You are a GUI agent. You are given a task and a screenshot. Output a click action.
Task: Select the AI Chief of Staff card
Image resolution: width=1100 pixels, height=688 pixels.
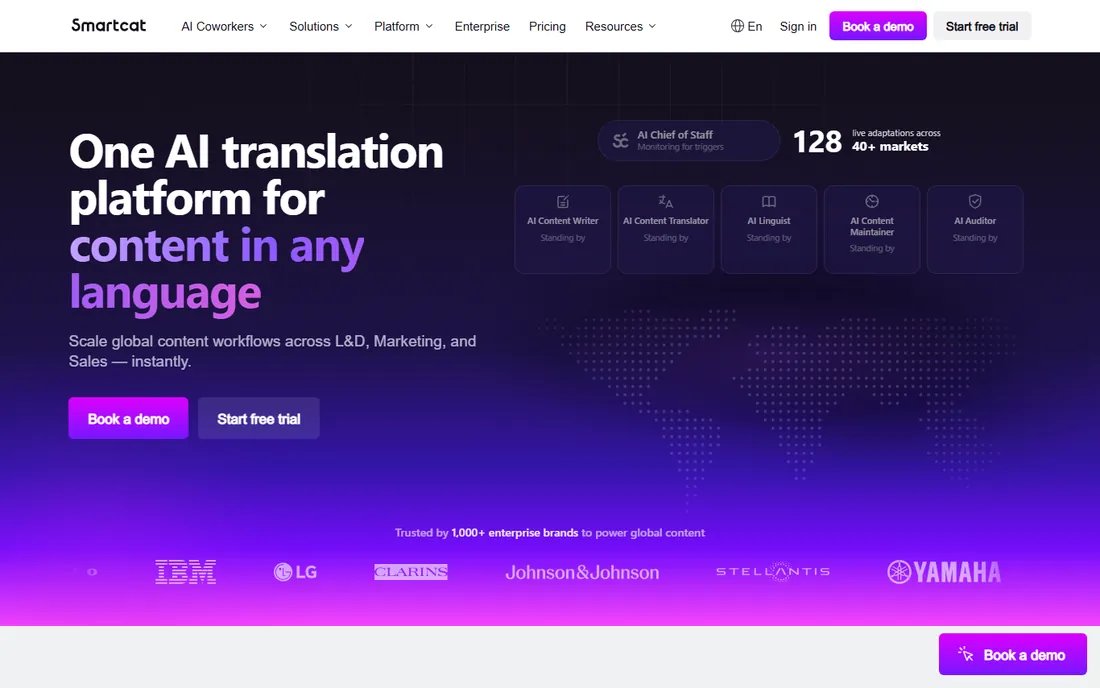[688, 140]
